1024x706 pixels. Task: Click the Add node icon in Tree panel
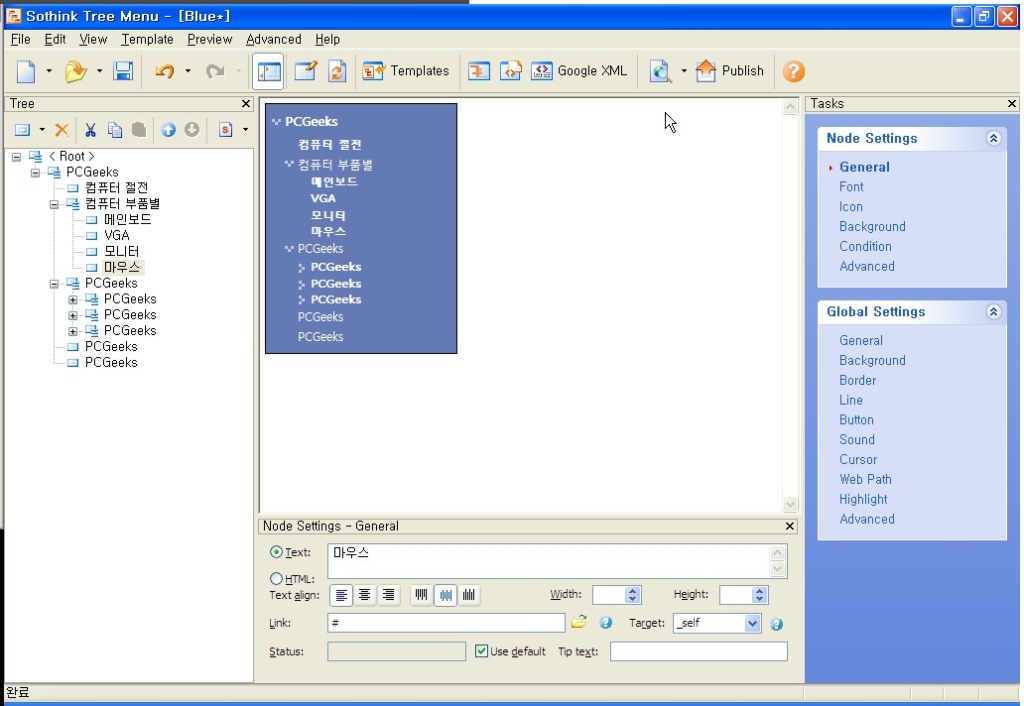click(x=22, y=130)
